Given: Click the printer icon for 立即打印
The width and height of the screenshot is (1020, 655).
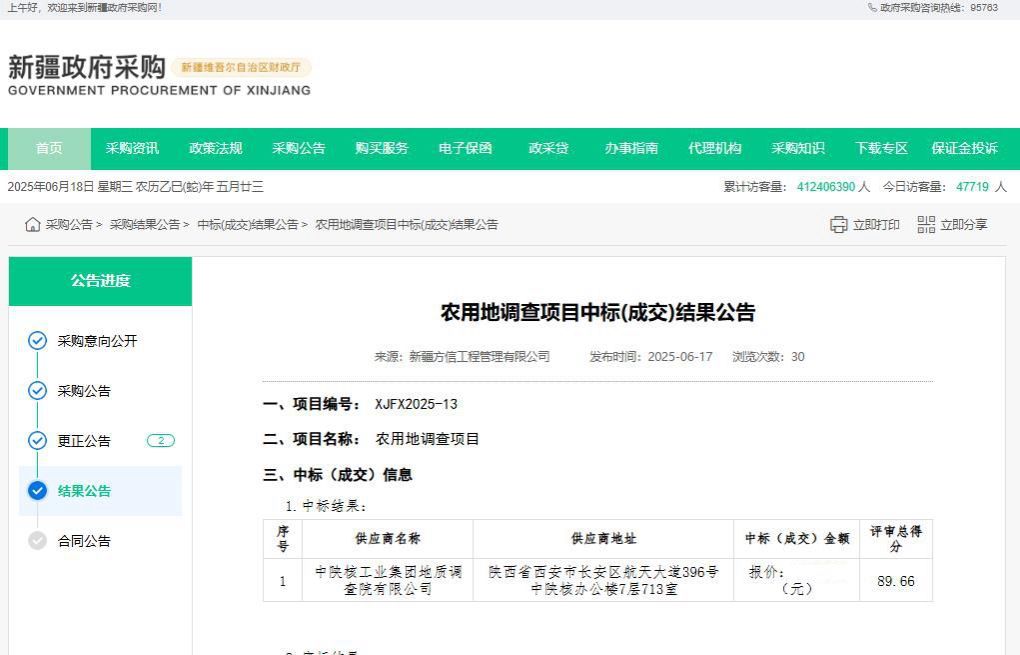Looking at the screenshot, I should tap(839, 225).
